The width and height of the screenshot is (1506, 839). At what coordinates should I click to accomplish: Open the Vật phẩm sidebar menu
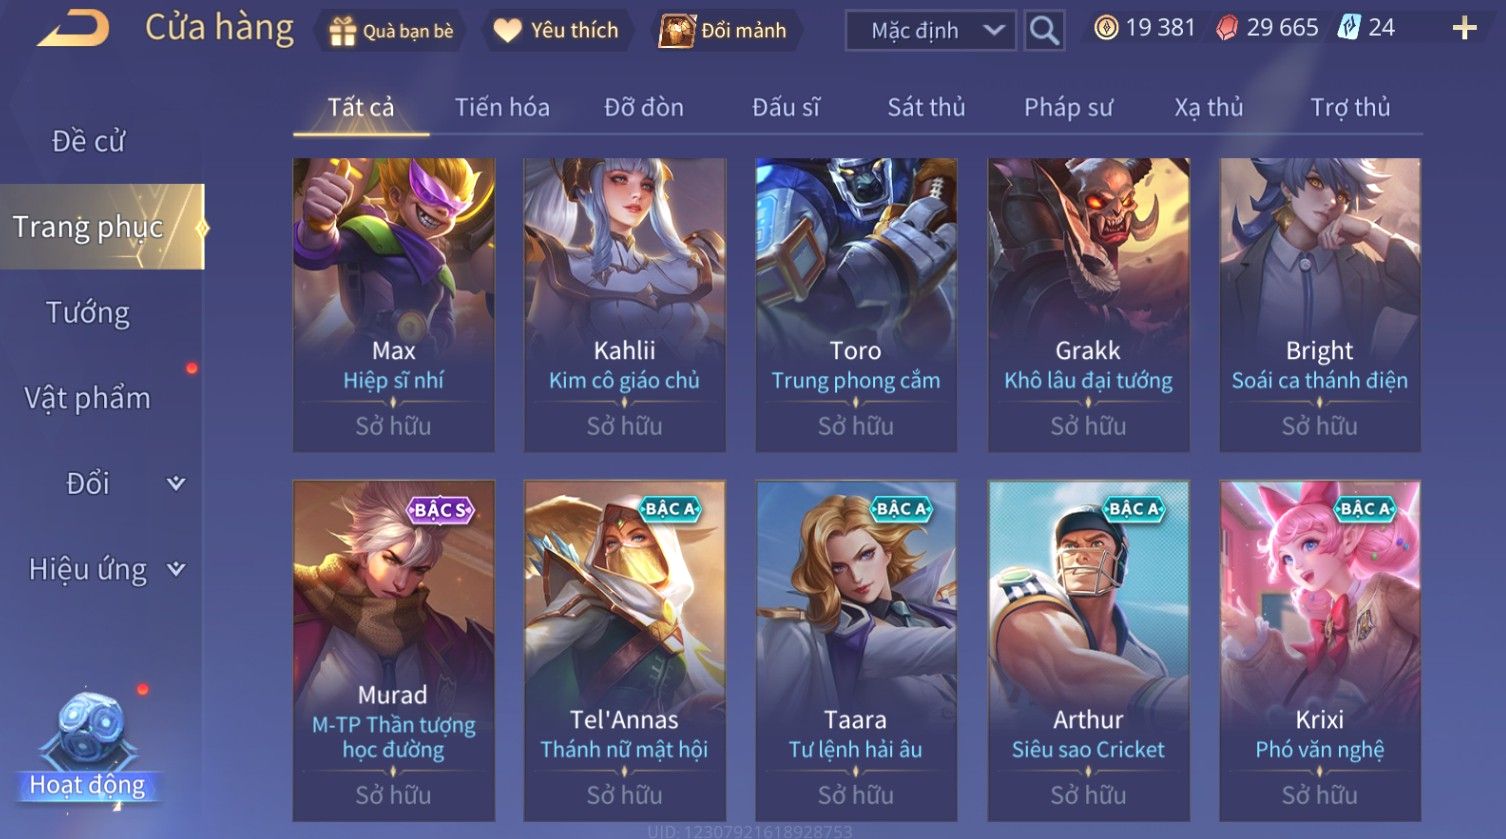coord(88,398)
